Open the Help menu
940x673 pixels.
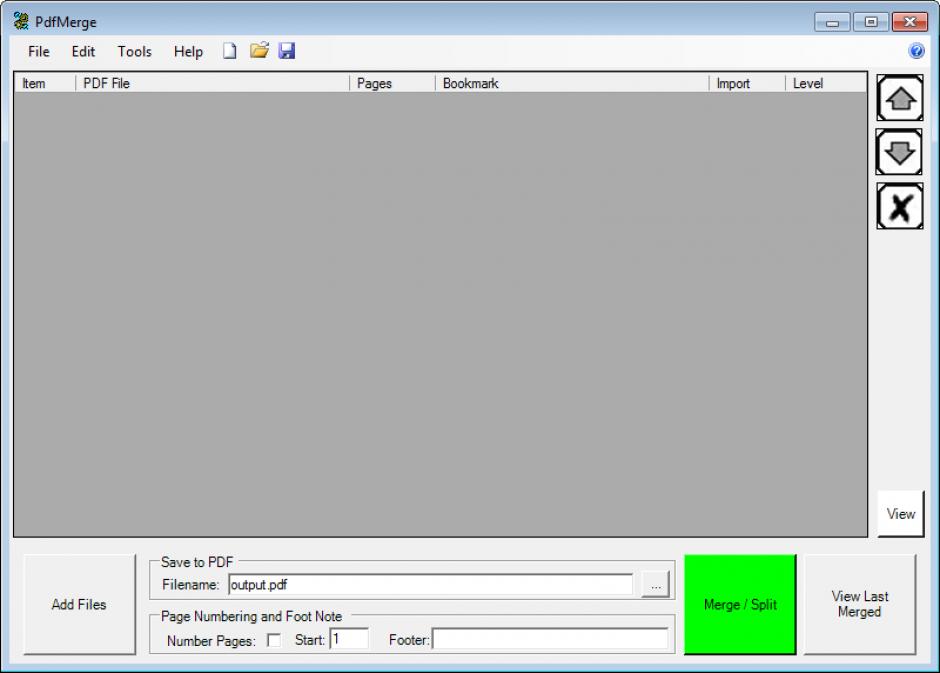click(x=188, y=52)
